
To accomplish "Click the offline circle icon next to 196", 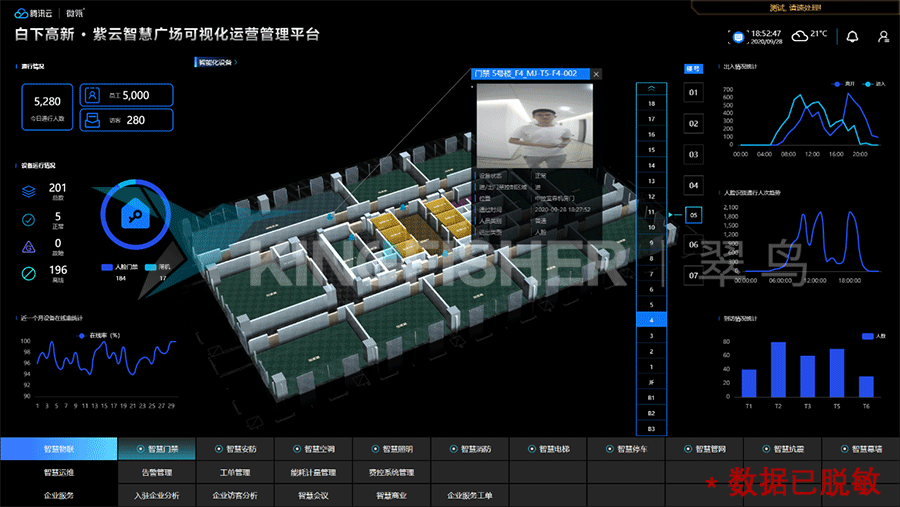I will pos(28,273).
